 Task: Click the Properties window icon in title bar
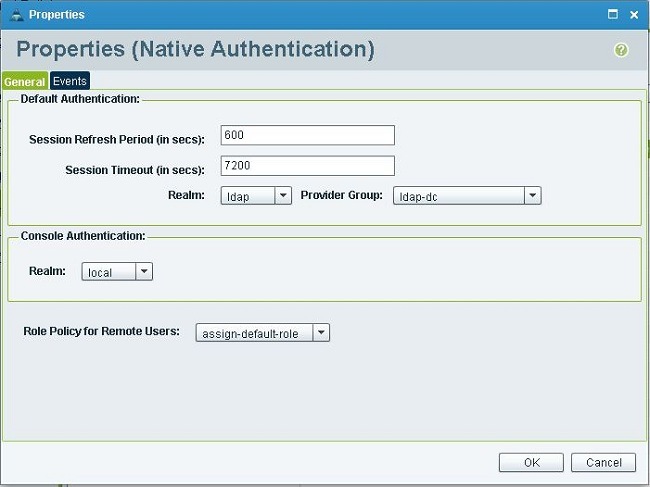(15, 15)
